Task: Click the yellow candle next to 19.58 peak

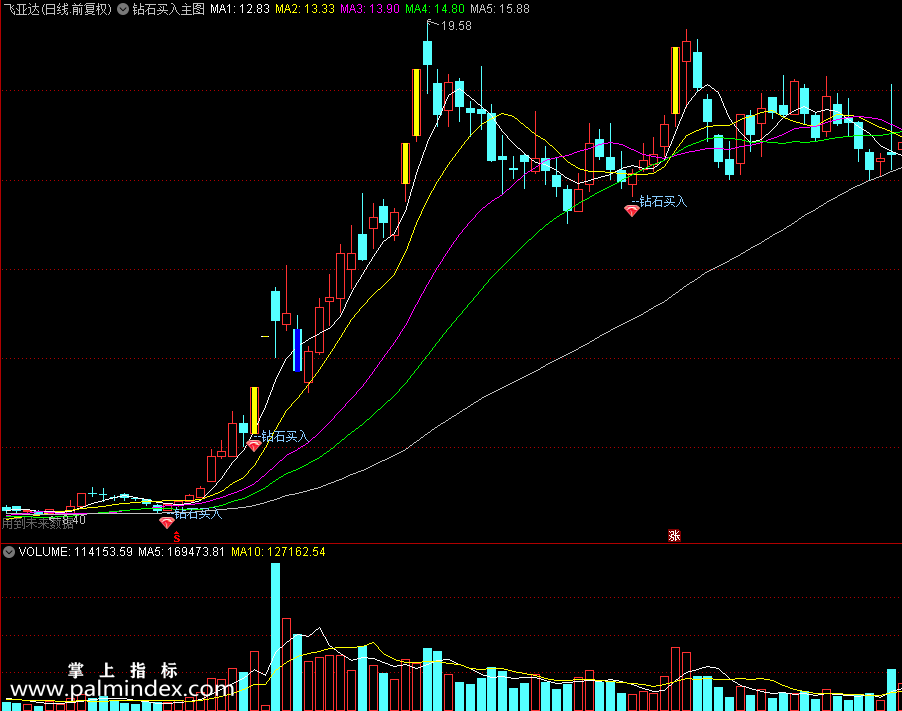Action: 416,102
